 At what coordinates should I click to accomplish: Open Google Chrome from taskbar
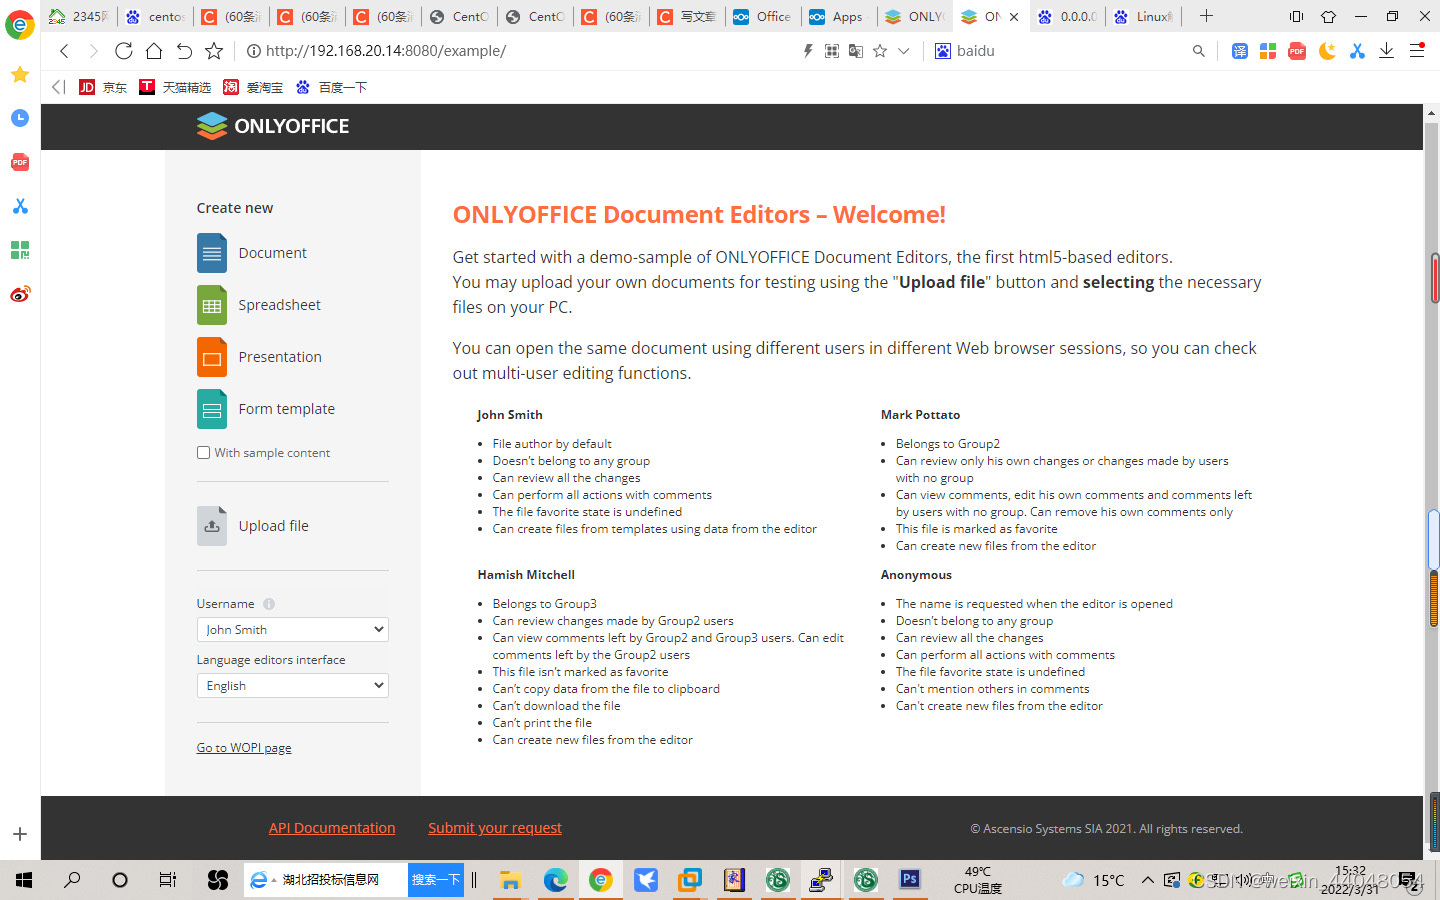(601, 880)
